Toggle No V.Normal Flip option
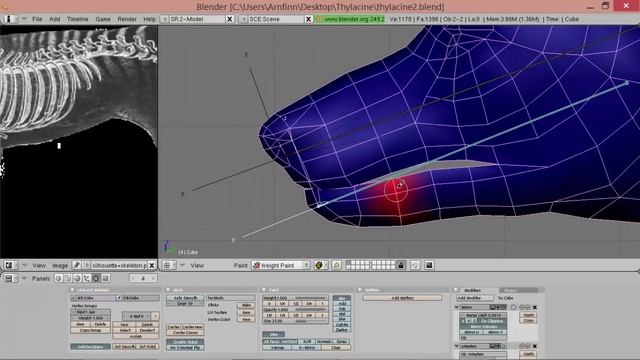The image size is (640, 360). 185,347
